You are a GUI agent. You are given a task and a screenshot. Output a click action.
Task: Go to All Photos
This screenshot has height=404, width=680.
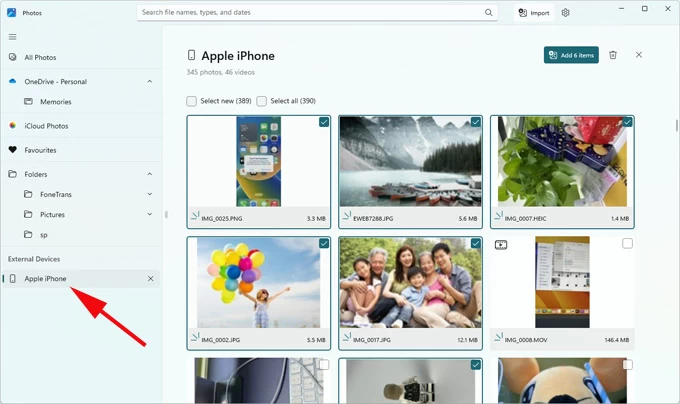[40, 58]
